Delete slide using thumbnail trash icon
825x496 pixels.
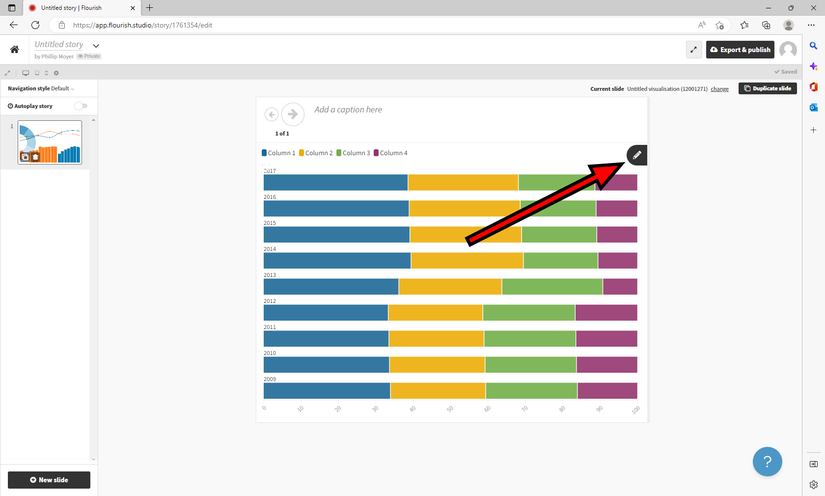(x=35, y=157)
